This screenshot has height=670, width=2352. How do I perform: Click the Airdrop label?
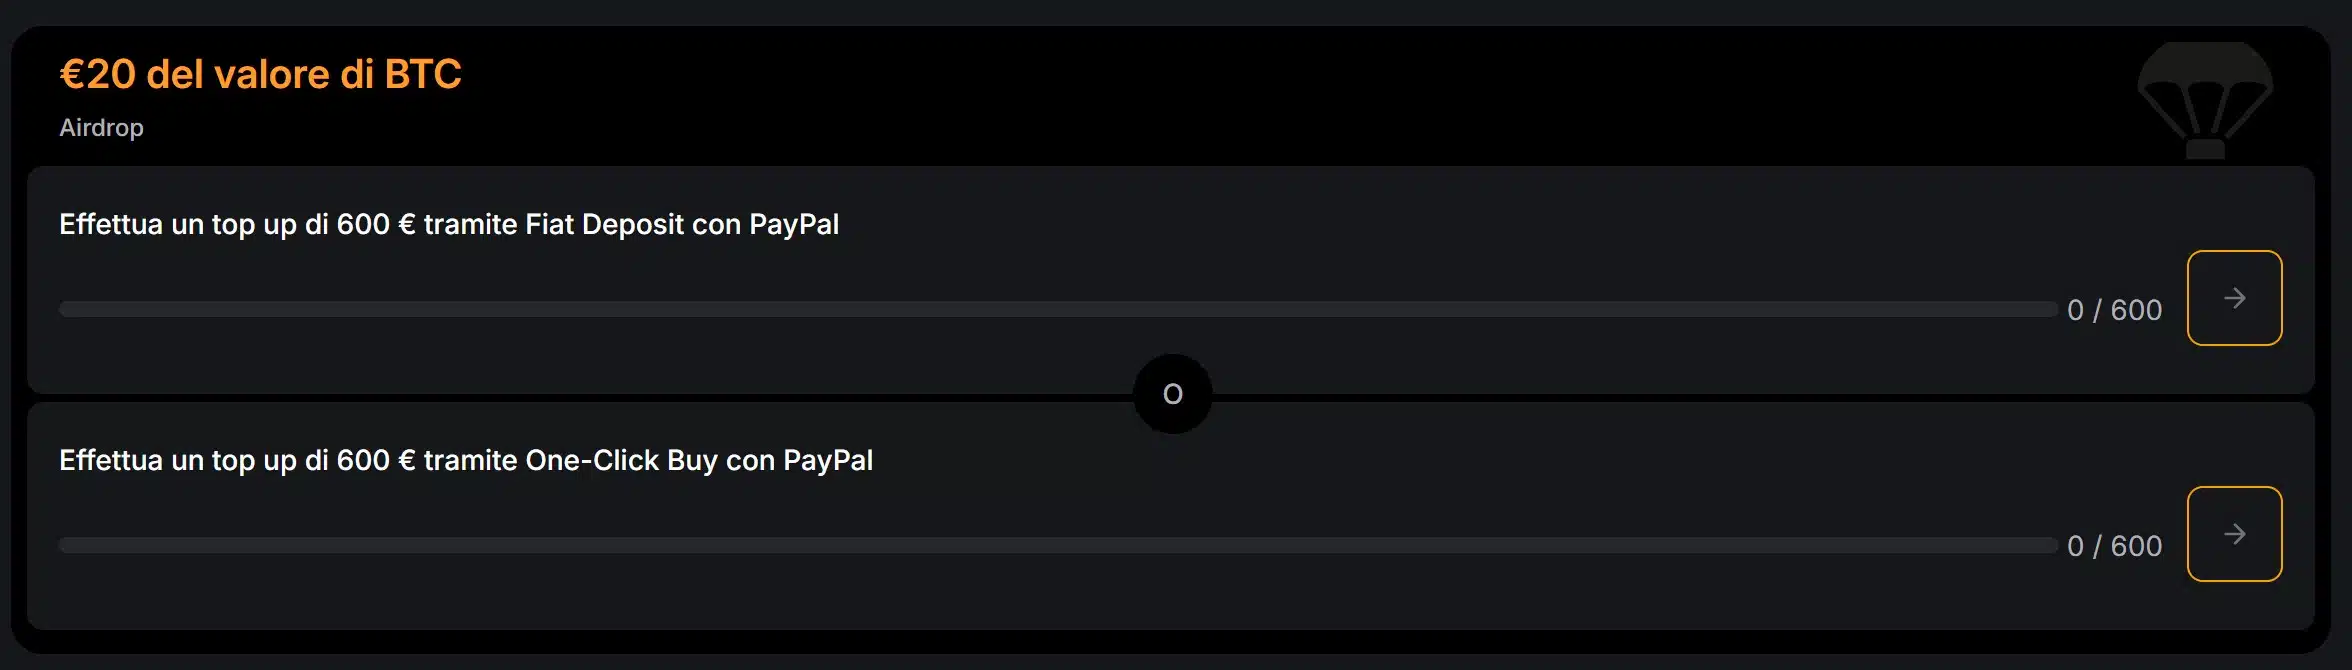(101, 127)
